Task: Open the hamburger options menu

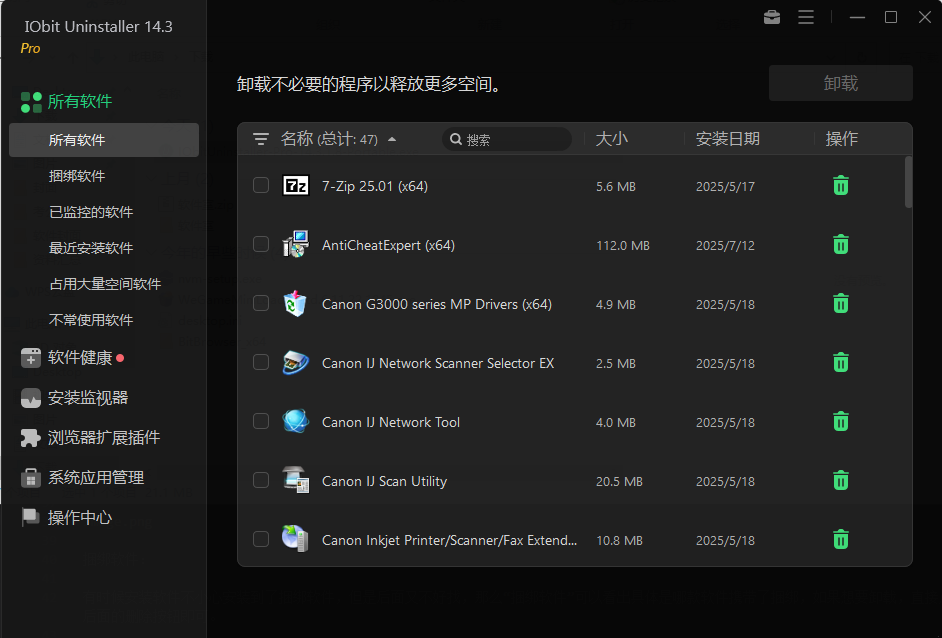Action: (x=806, y=17)
